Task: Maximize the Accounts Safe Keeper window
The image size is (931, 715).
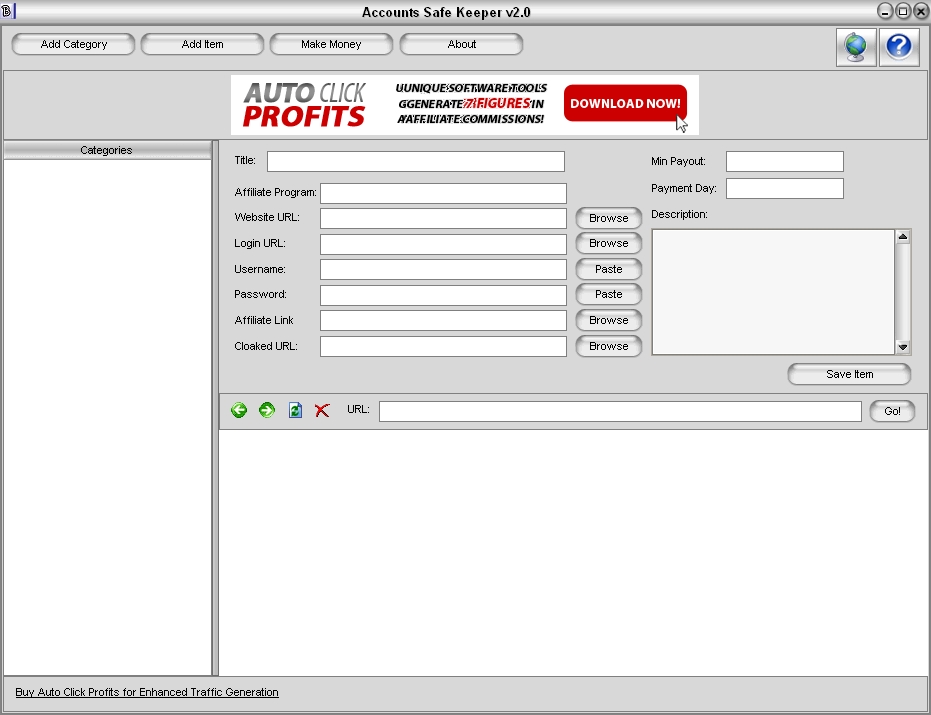Action: tap(902, 11)
